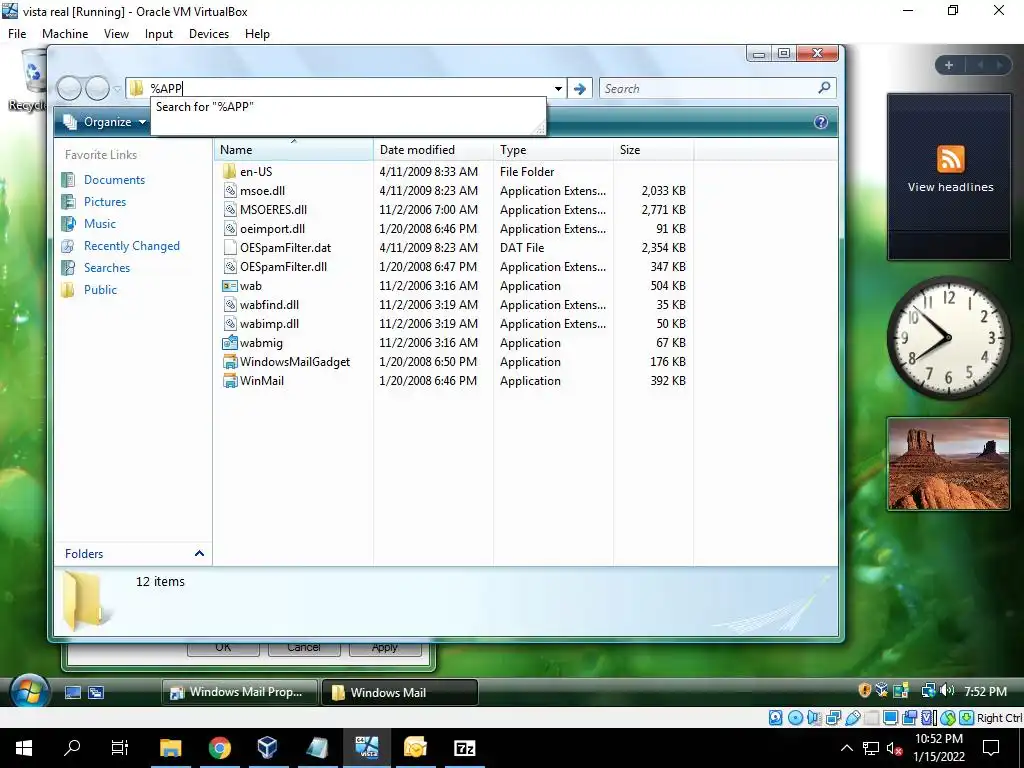Click the address bar containing %APP
The image size is (1024, 768).
click(x=347, y=88)
